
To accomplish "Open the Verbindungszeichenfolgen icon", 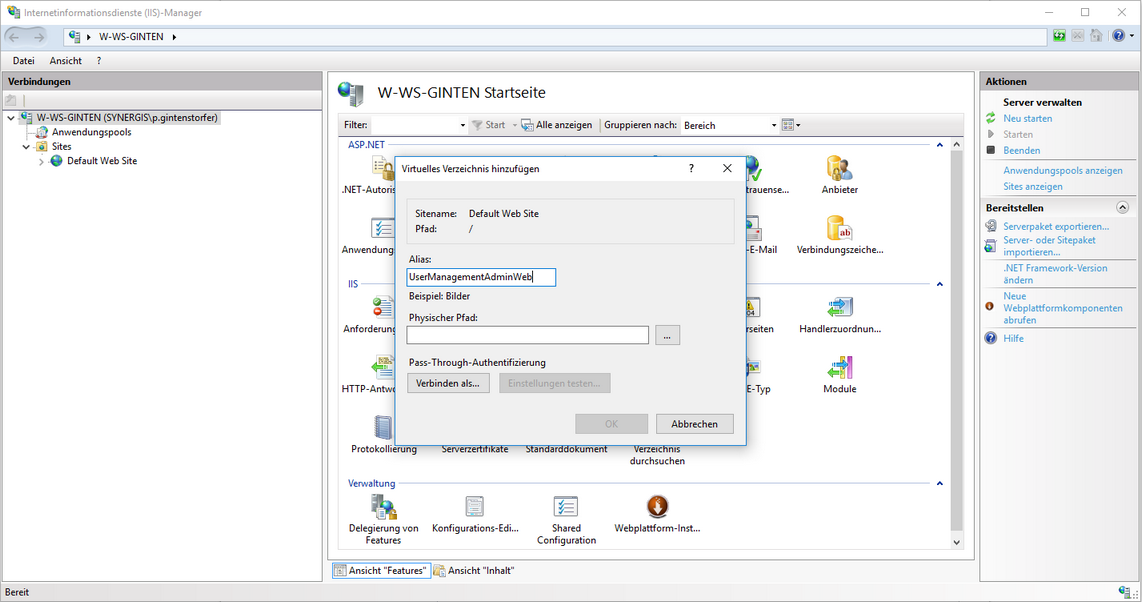I will (839, 230).
